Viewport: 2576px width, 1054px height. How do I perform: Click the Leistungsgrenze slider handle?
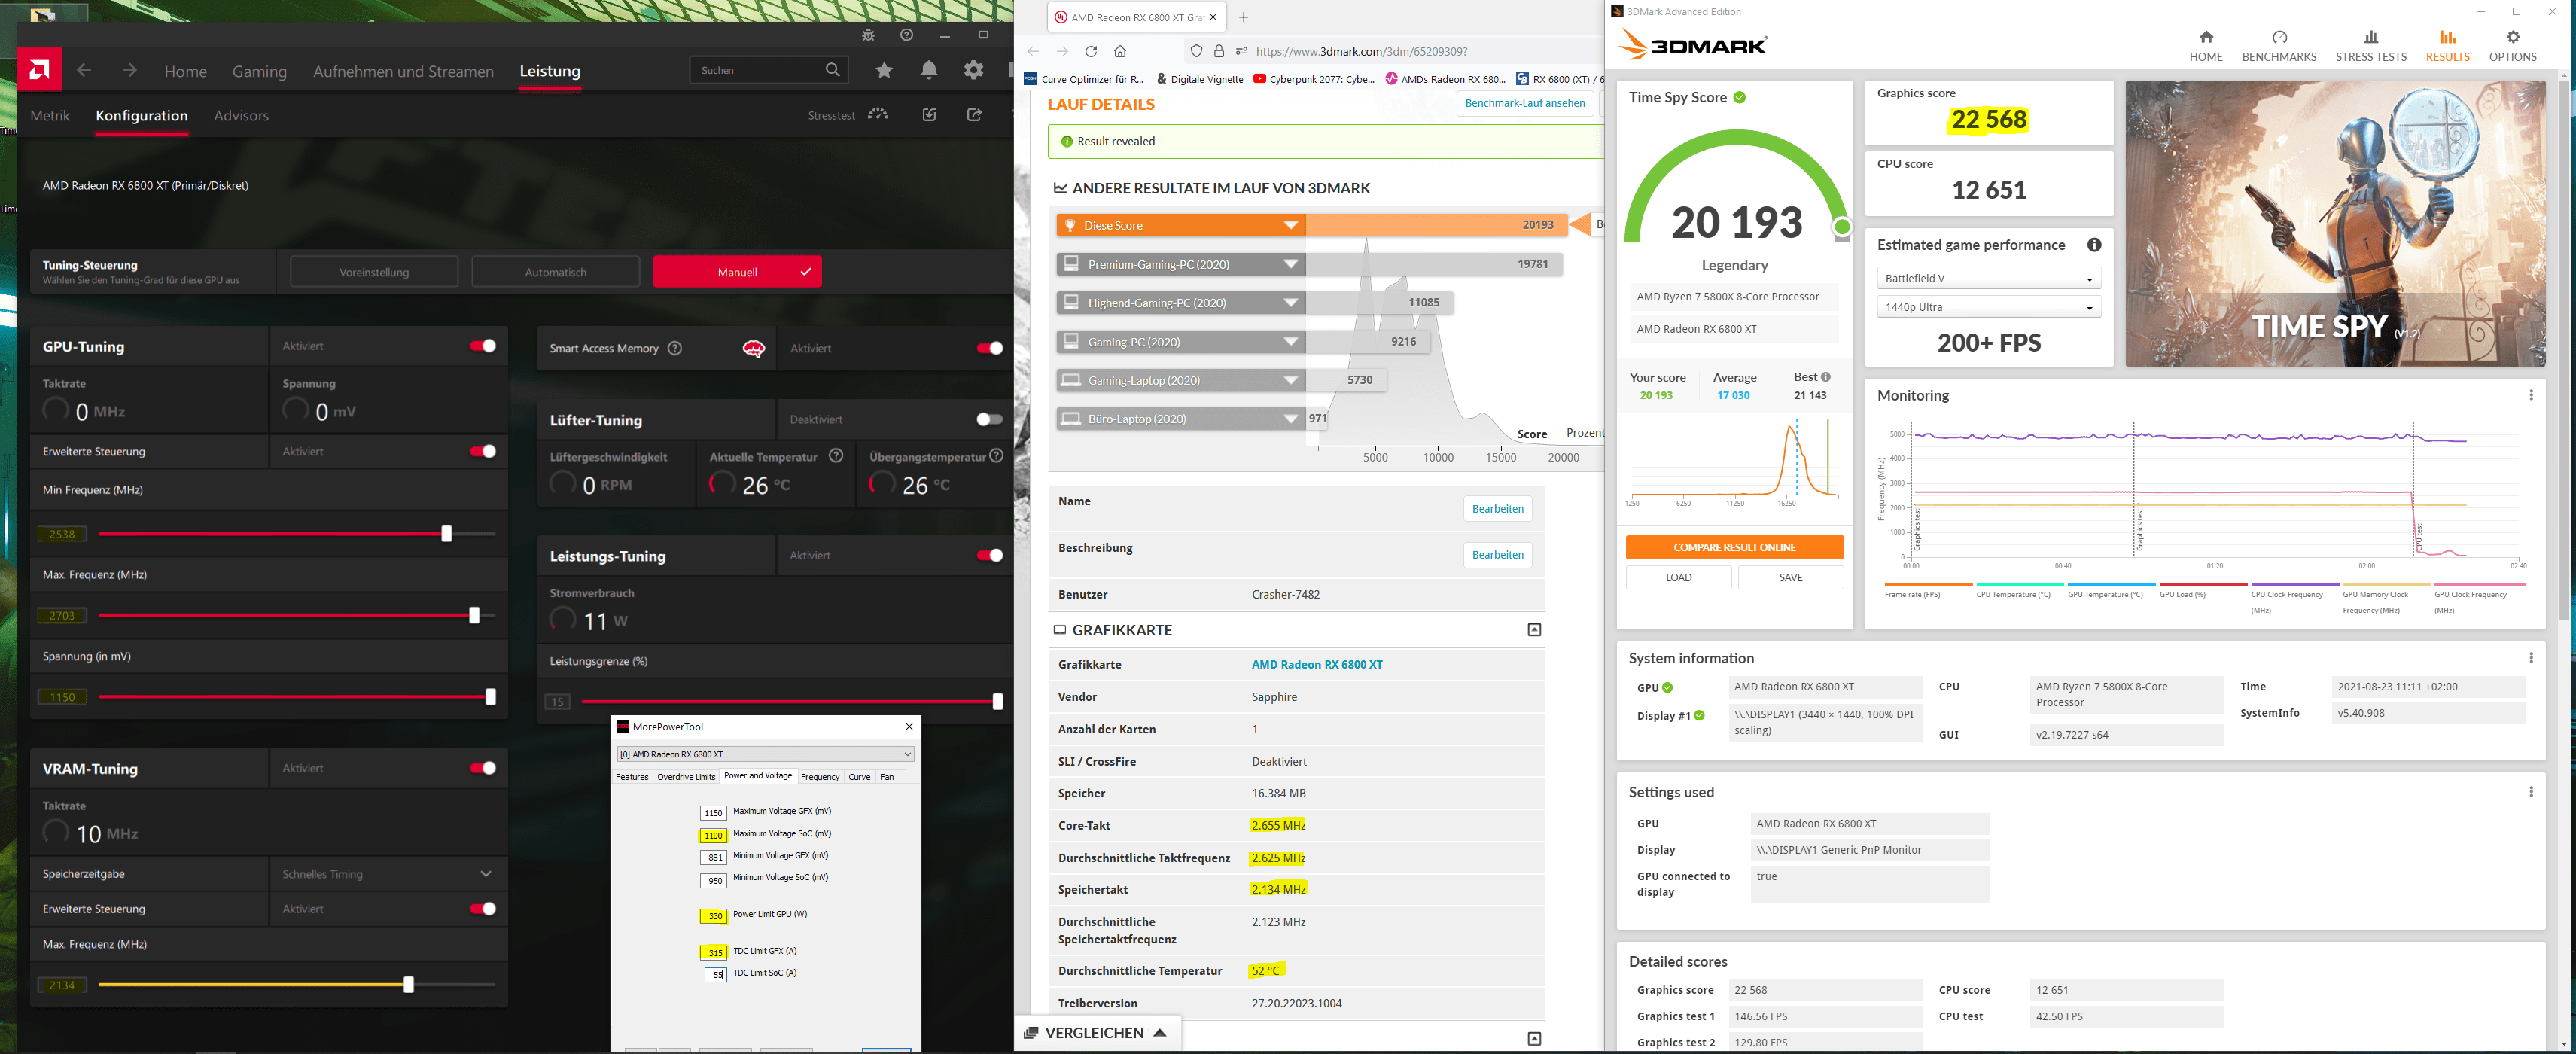(x=997, y=702)
